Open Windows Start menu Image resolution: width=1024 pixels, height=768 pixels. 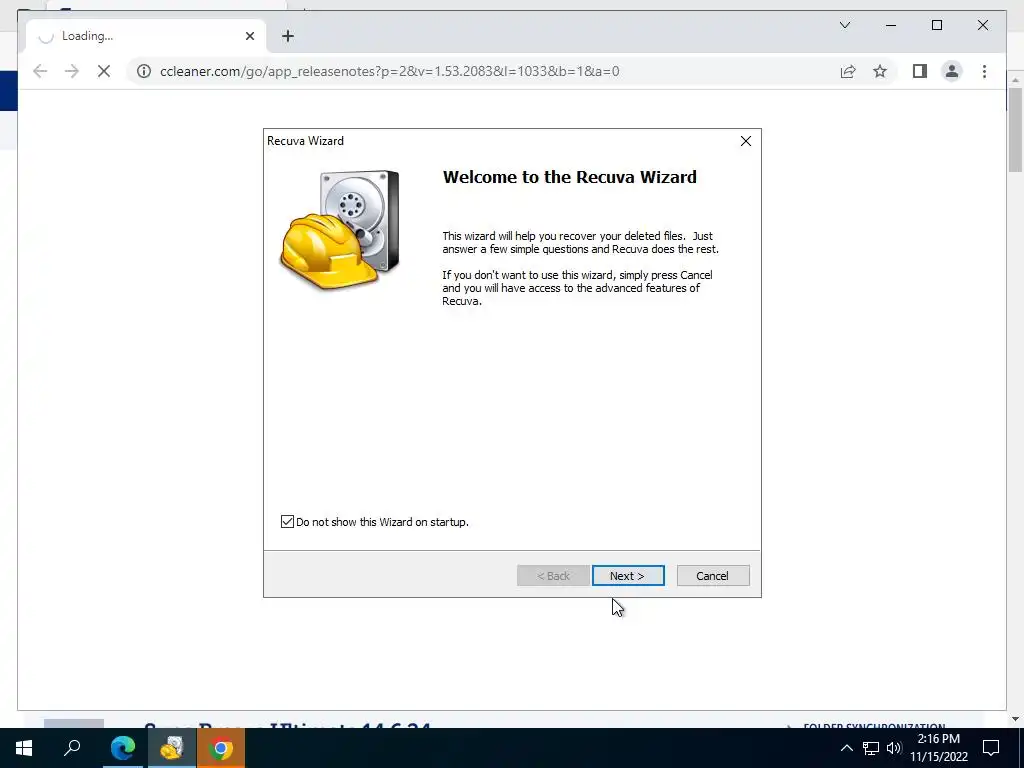pyautogui.click(x=24, y=748)
